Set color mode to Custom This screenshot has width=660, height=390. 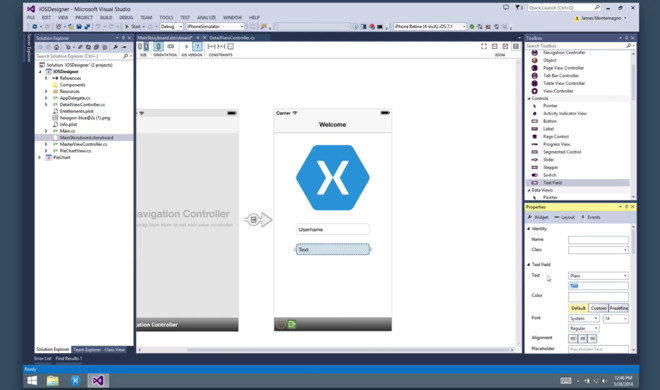click(599, 308)
